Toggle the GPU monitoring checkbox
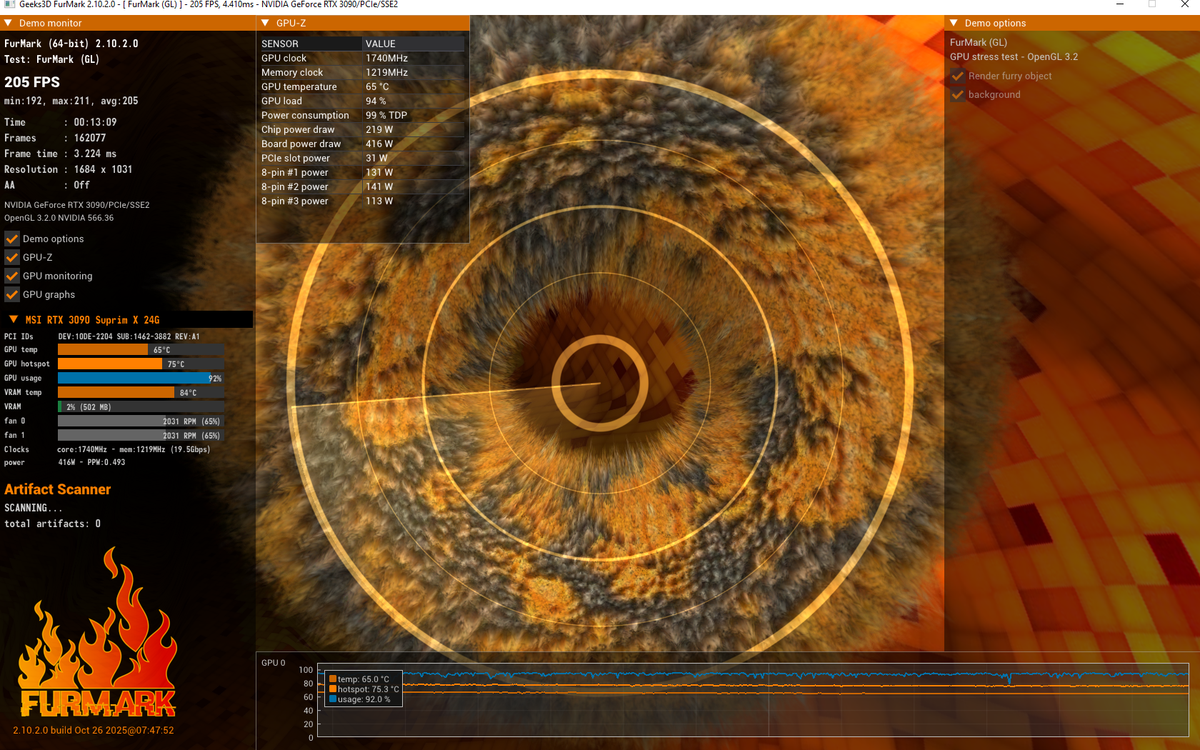 [x=12, y=276]
